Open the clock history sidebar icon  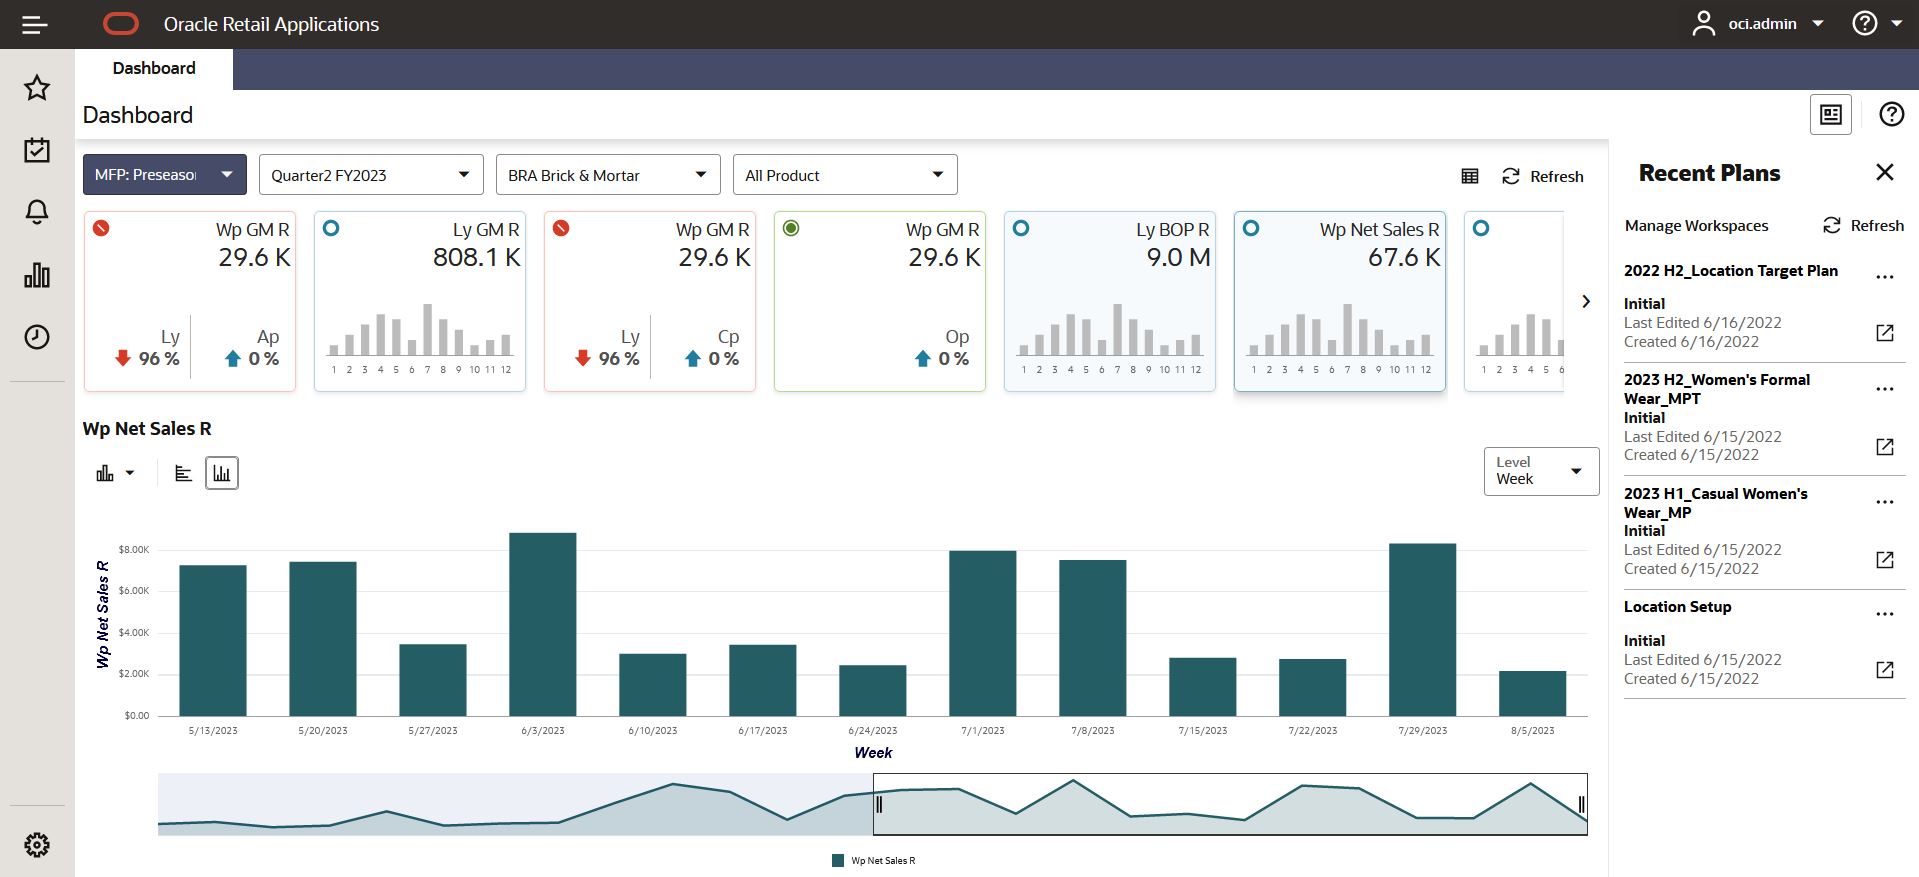(37, 337)
